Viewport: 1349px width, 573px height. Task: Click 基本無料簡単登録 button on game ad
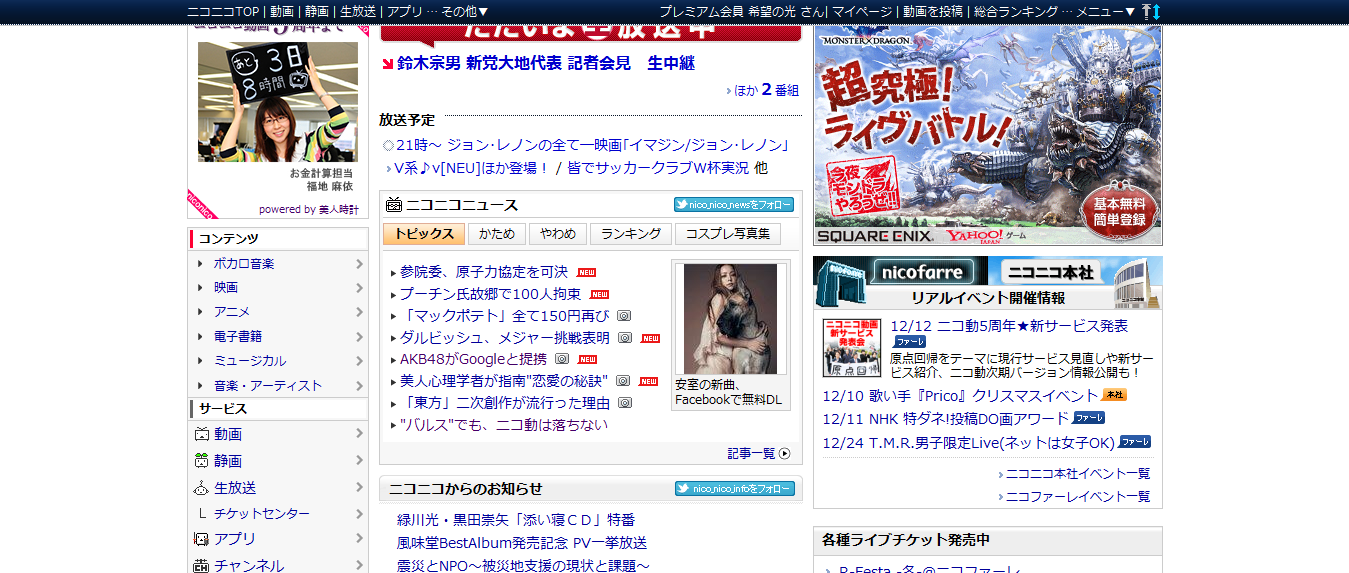coord(1118,211)
